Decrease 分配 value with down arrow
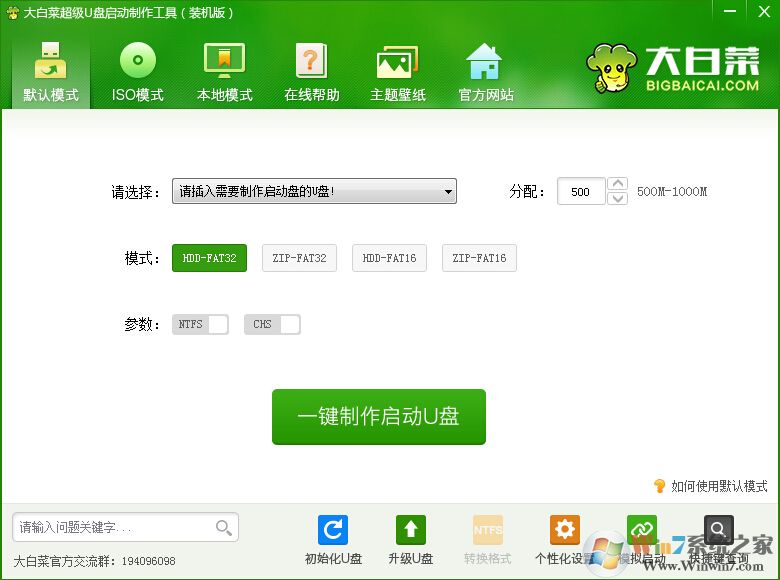The height and width of the screenshot is (580, 780). click(618, 198)
